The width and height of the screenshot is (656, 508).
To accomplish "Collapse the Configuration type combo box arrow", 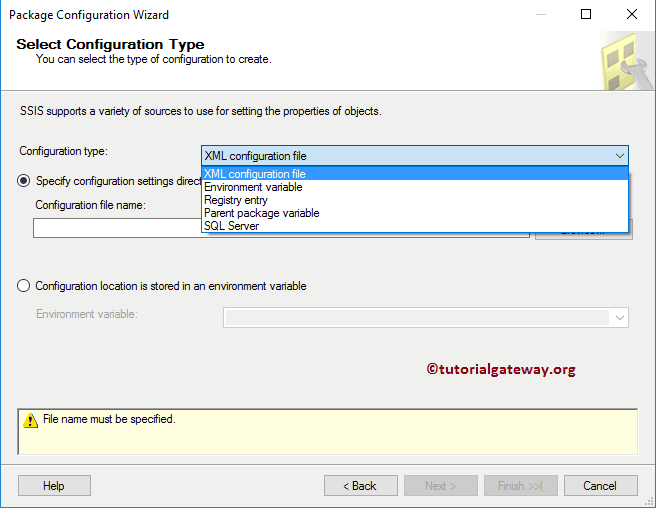I will click(619, 156).
